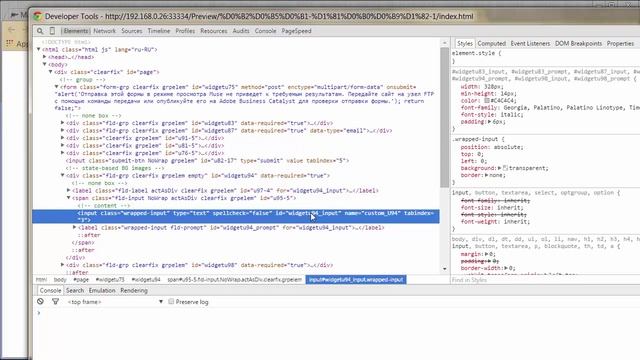Collapse the body element node
This screenshot has height=360, width=640.
click(x=45, y=64)
